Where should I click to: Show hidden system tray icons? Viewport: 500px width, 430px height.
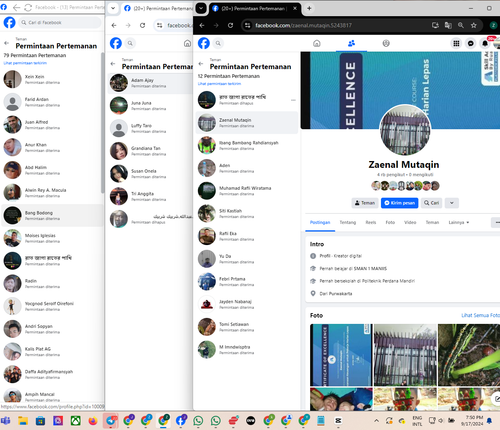(376, 421)
